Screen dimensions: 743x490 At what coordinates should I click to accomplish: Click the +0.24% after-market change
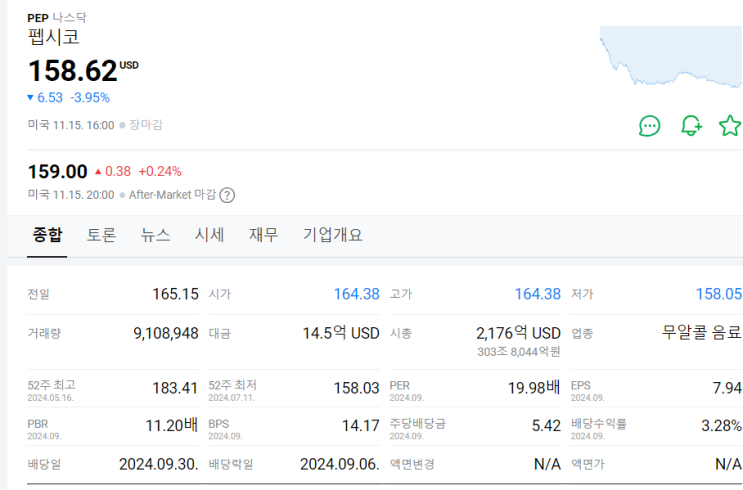(x=160, y=172)
